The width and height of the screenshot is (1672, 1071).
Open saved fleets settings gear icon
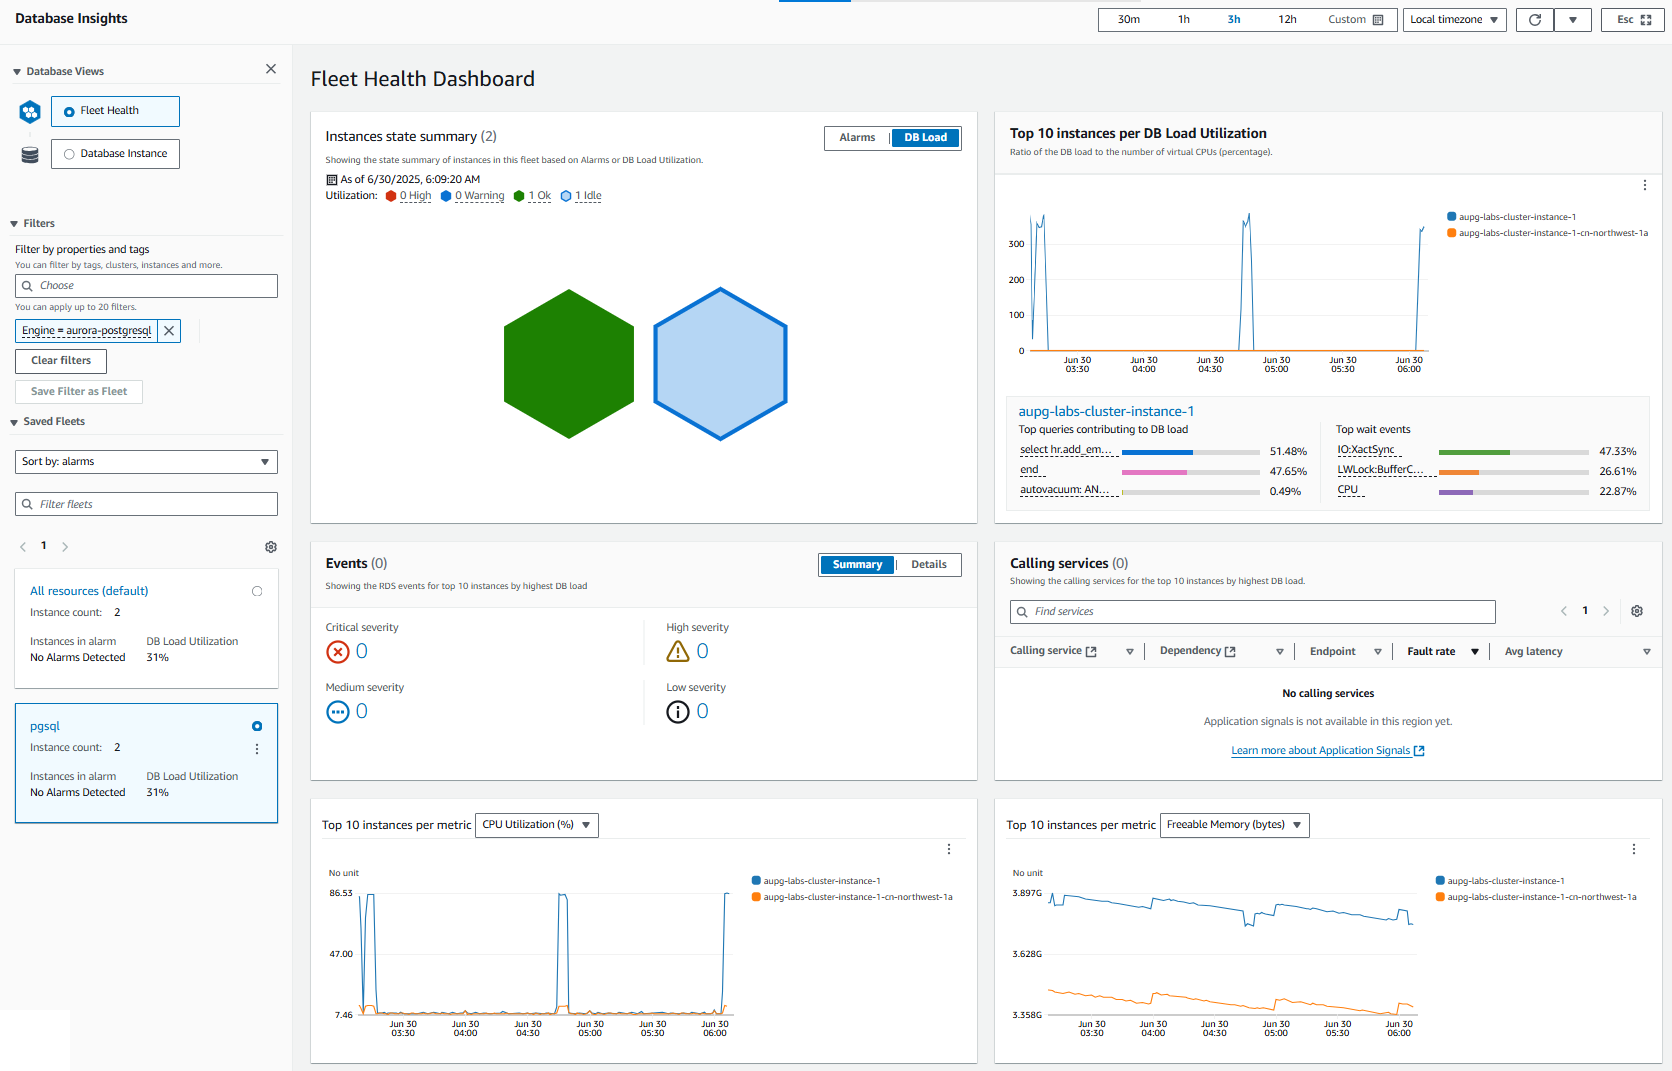pyautogui.click(x=271, y=547)
